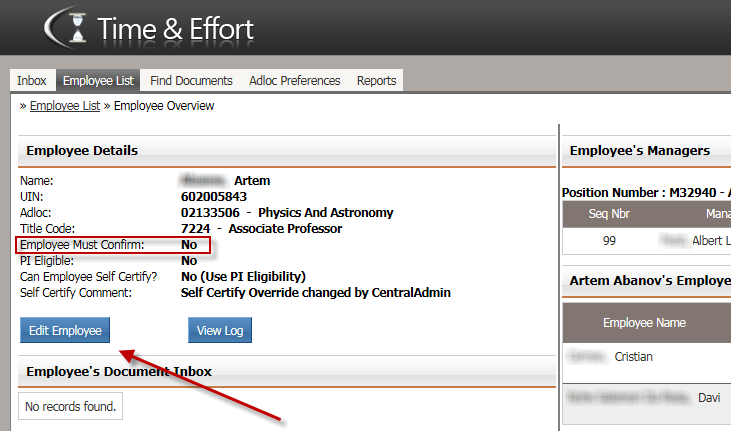Click the Employee Details section header

tap(82, 151)
